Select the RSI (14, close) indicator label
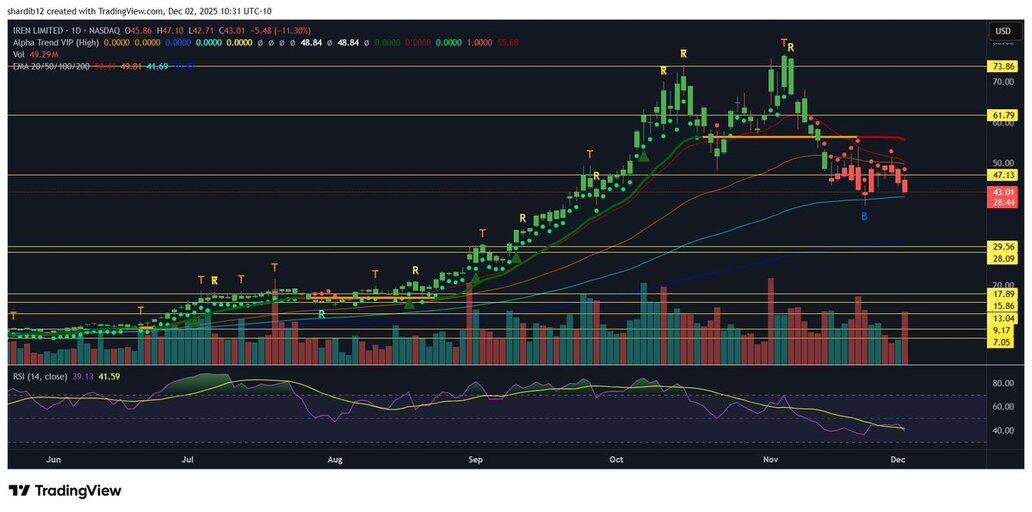This screenshot has height=512, width=1032. (48, 377)
